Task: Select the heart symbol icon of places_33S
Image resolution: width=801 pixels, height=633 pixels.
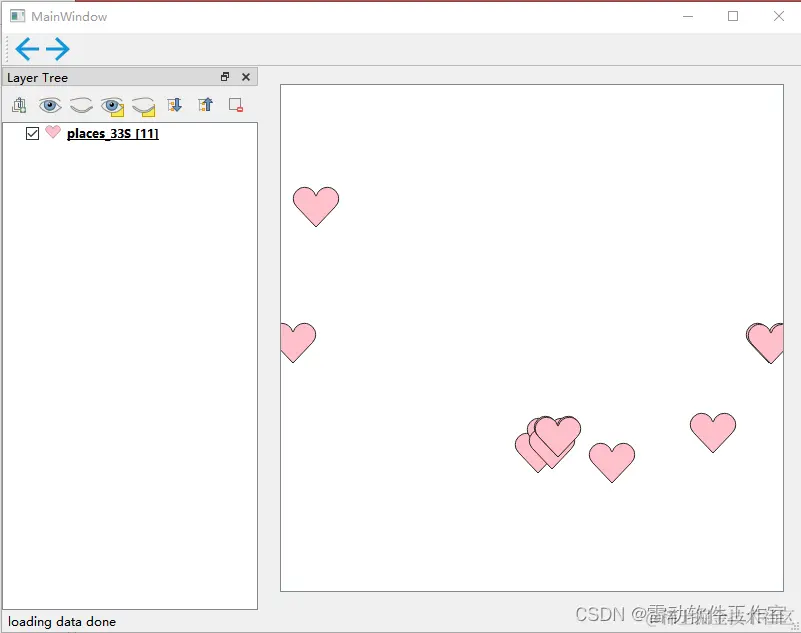Action: 51,133
